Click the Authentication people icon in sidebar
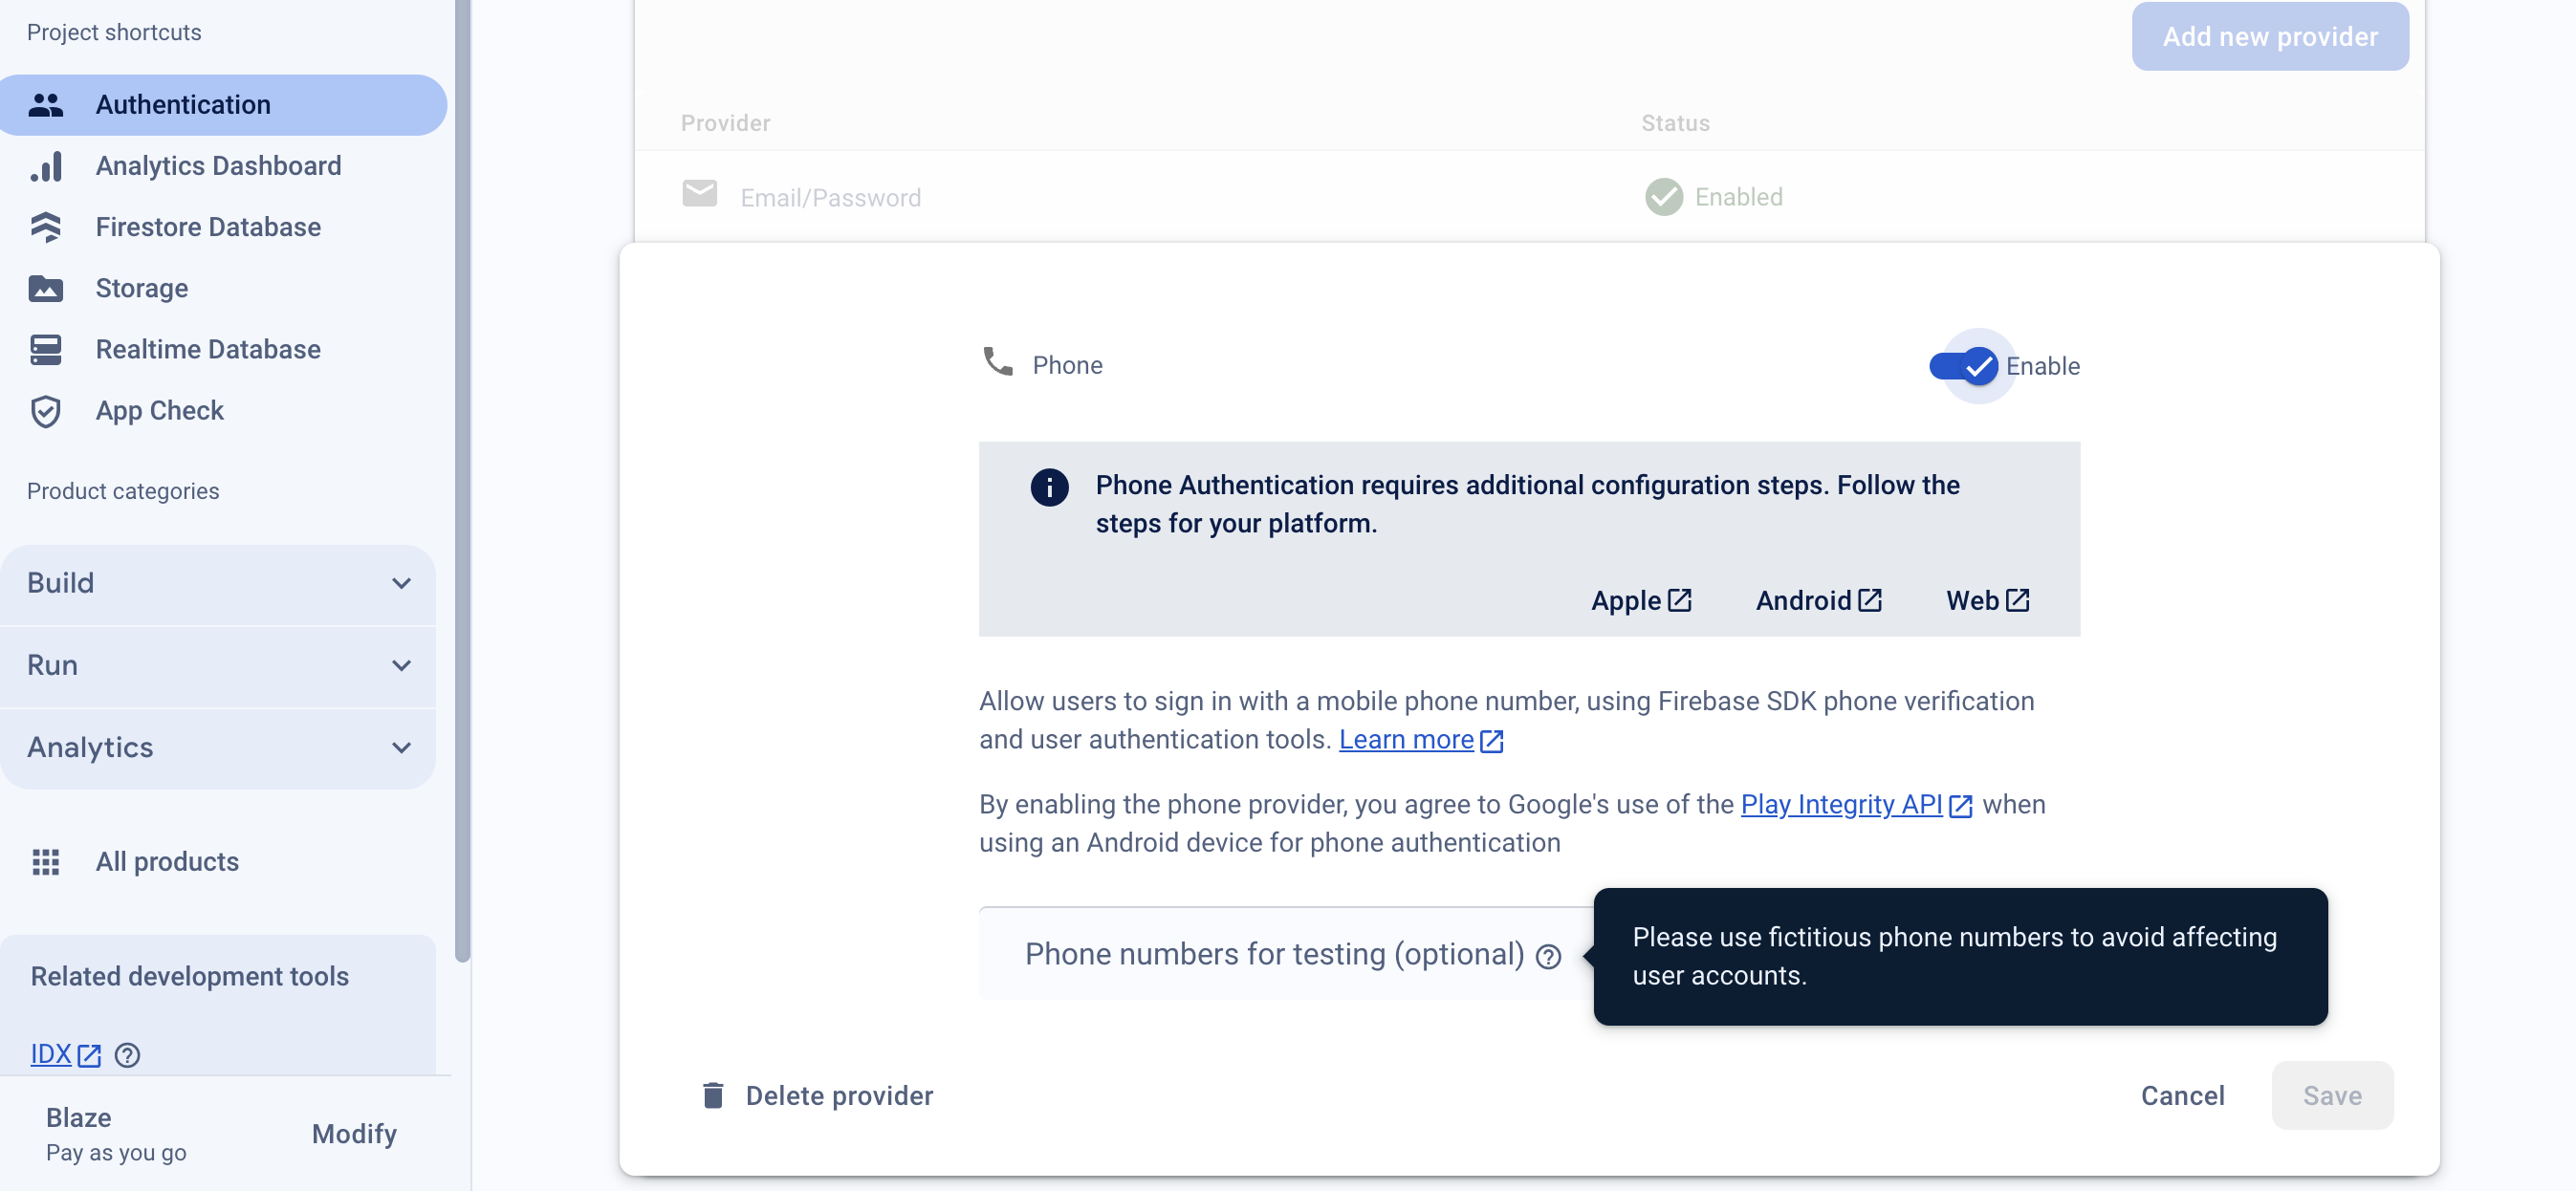The width and height of the screenshot is (2576, 1191). coord(46,104)
